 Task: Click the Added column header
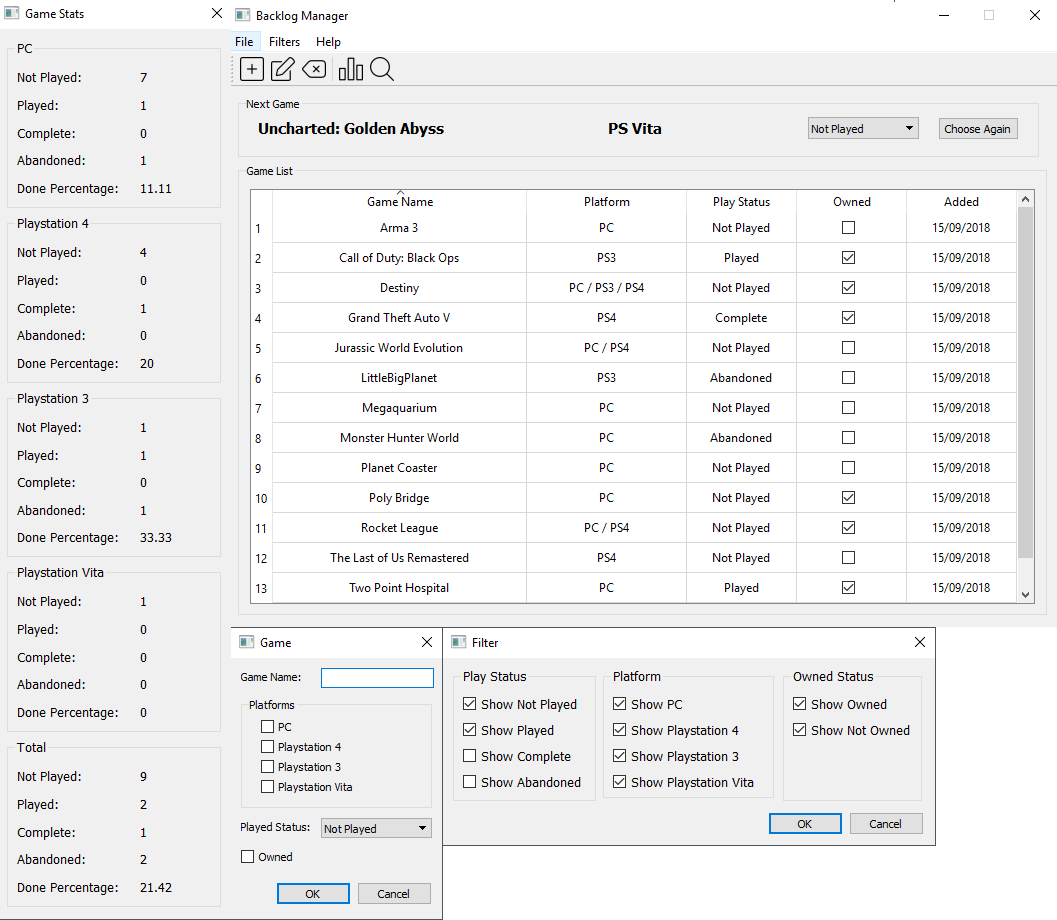pos(961,202)
